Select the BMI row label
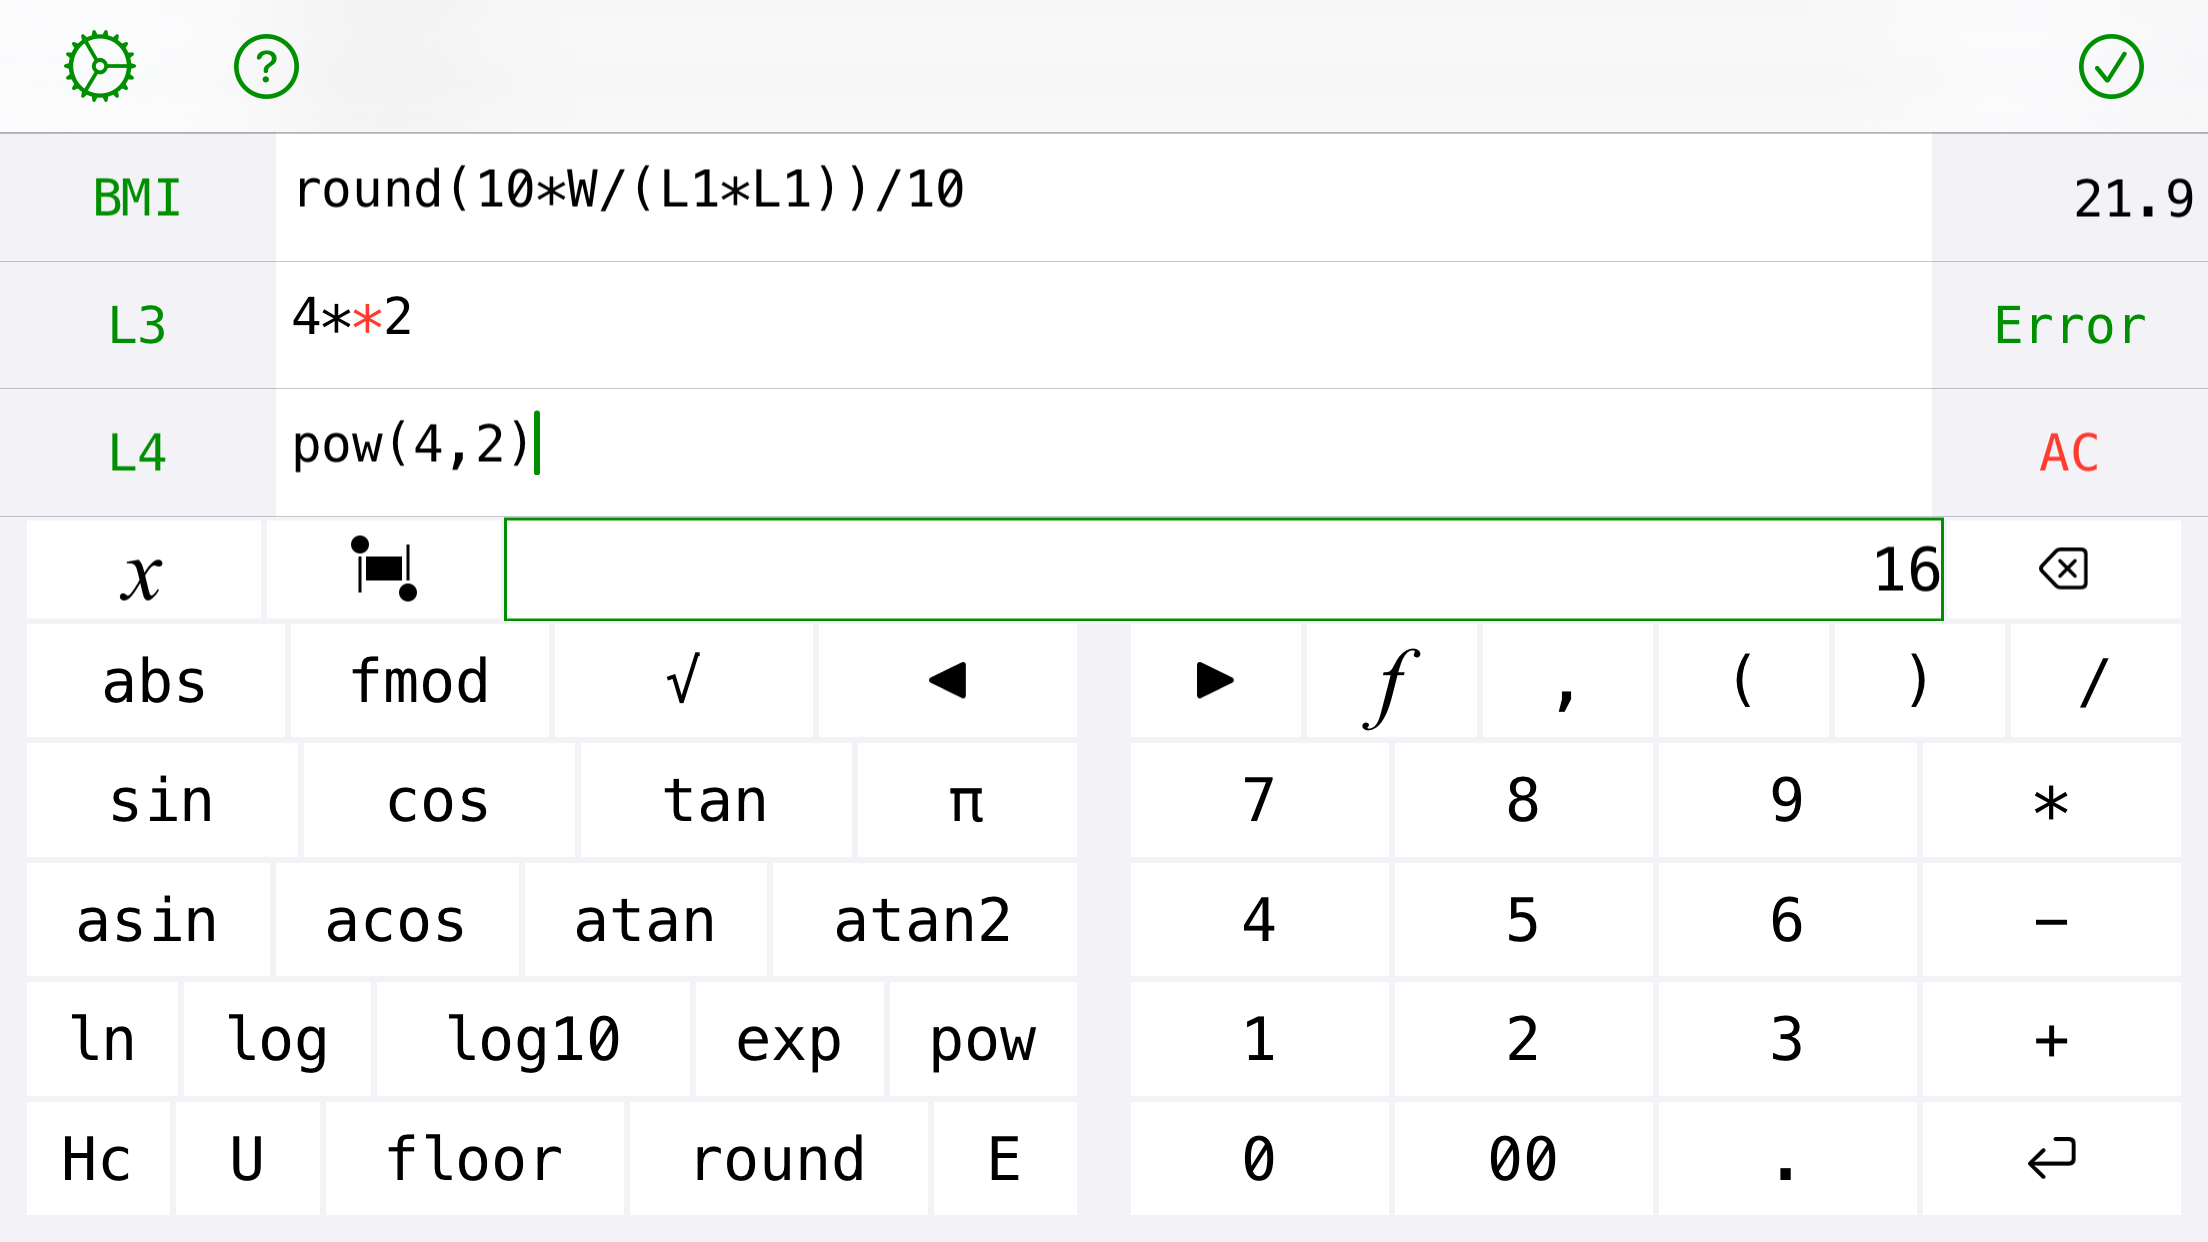Screen dimensions: 2208x1242 click(x=137, y=198)
